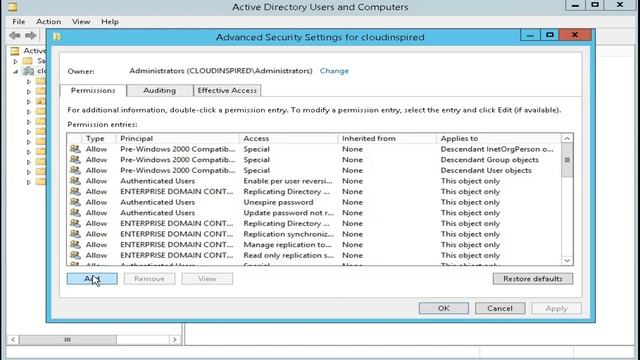640x360 pixels.
Task: Click the group icon of the Descendant InetOrgPerson entry
Action: click(75, 149)
